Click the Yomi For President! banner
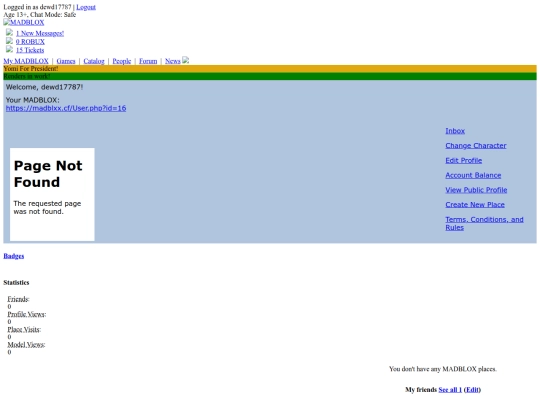Screen dimensions: 540x405 pyautogui.click(x=270, y=69)
